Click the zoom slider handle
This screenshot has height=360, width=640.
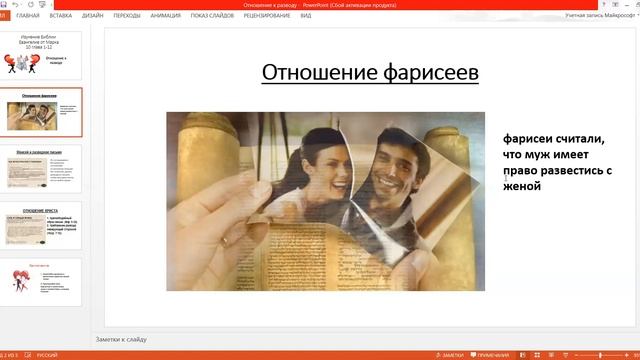[600, 356]
